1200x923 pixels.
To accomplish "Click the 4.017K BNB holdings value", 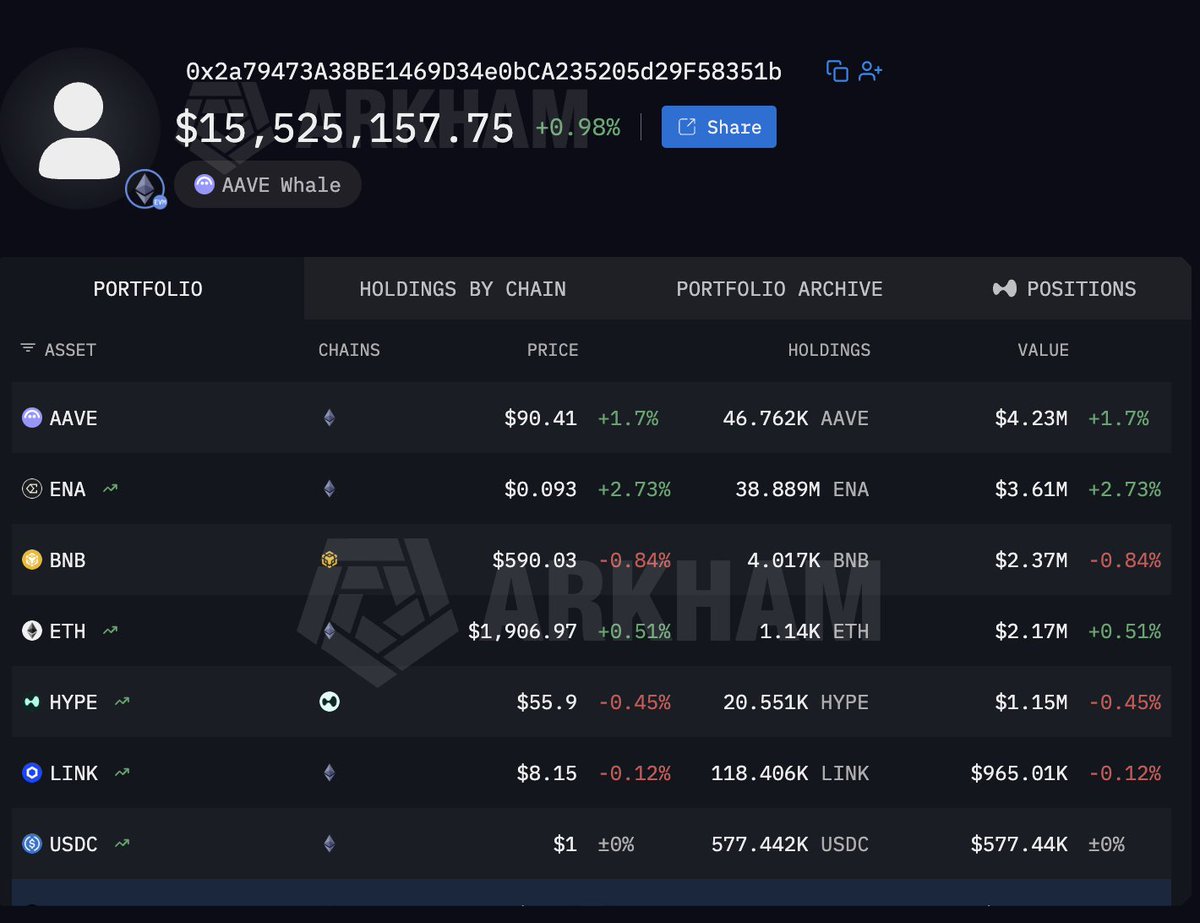I will tap(808, 560).
